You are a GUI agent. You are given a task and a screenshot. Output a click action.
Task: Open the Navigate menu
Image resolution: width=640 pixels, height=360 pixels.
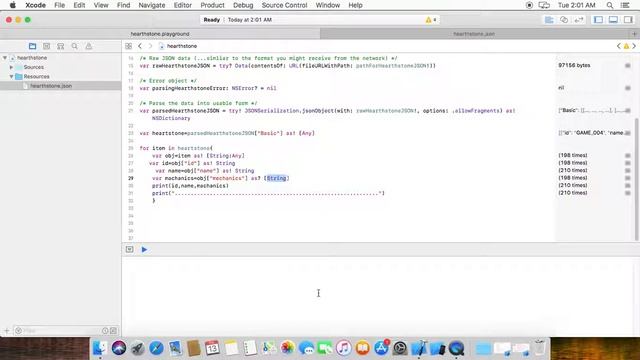pos(151,5)
